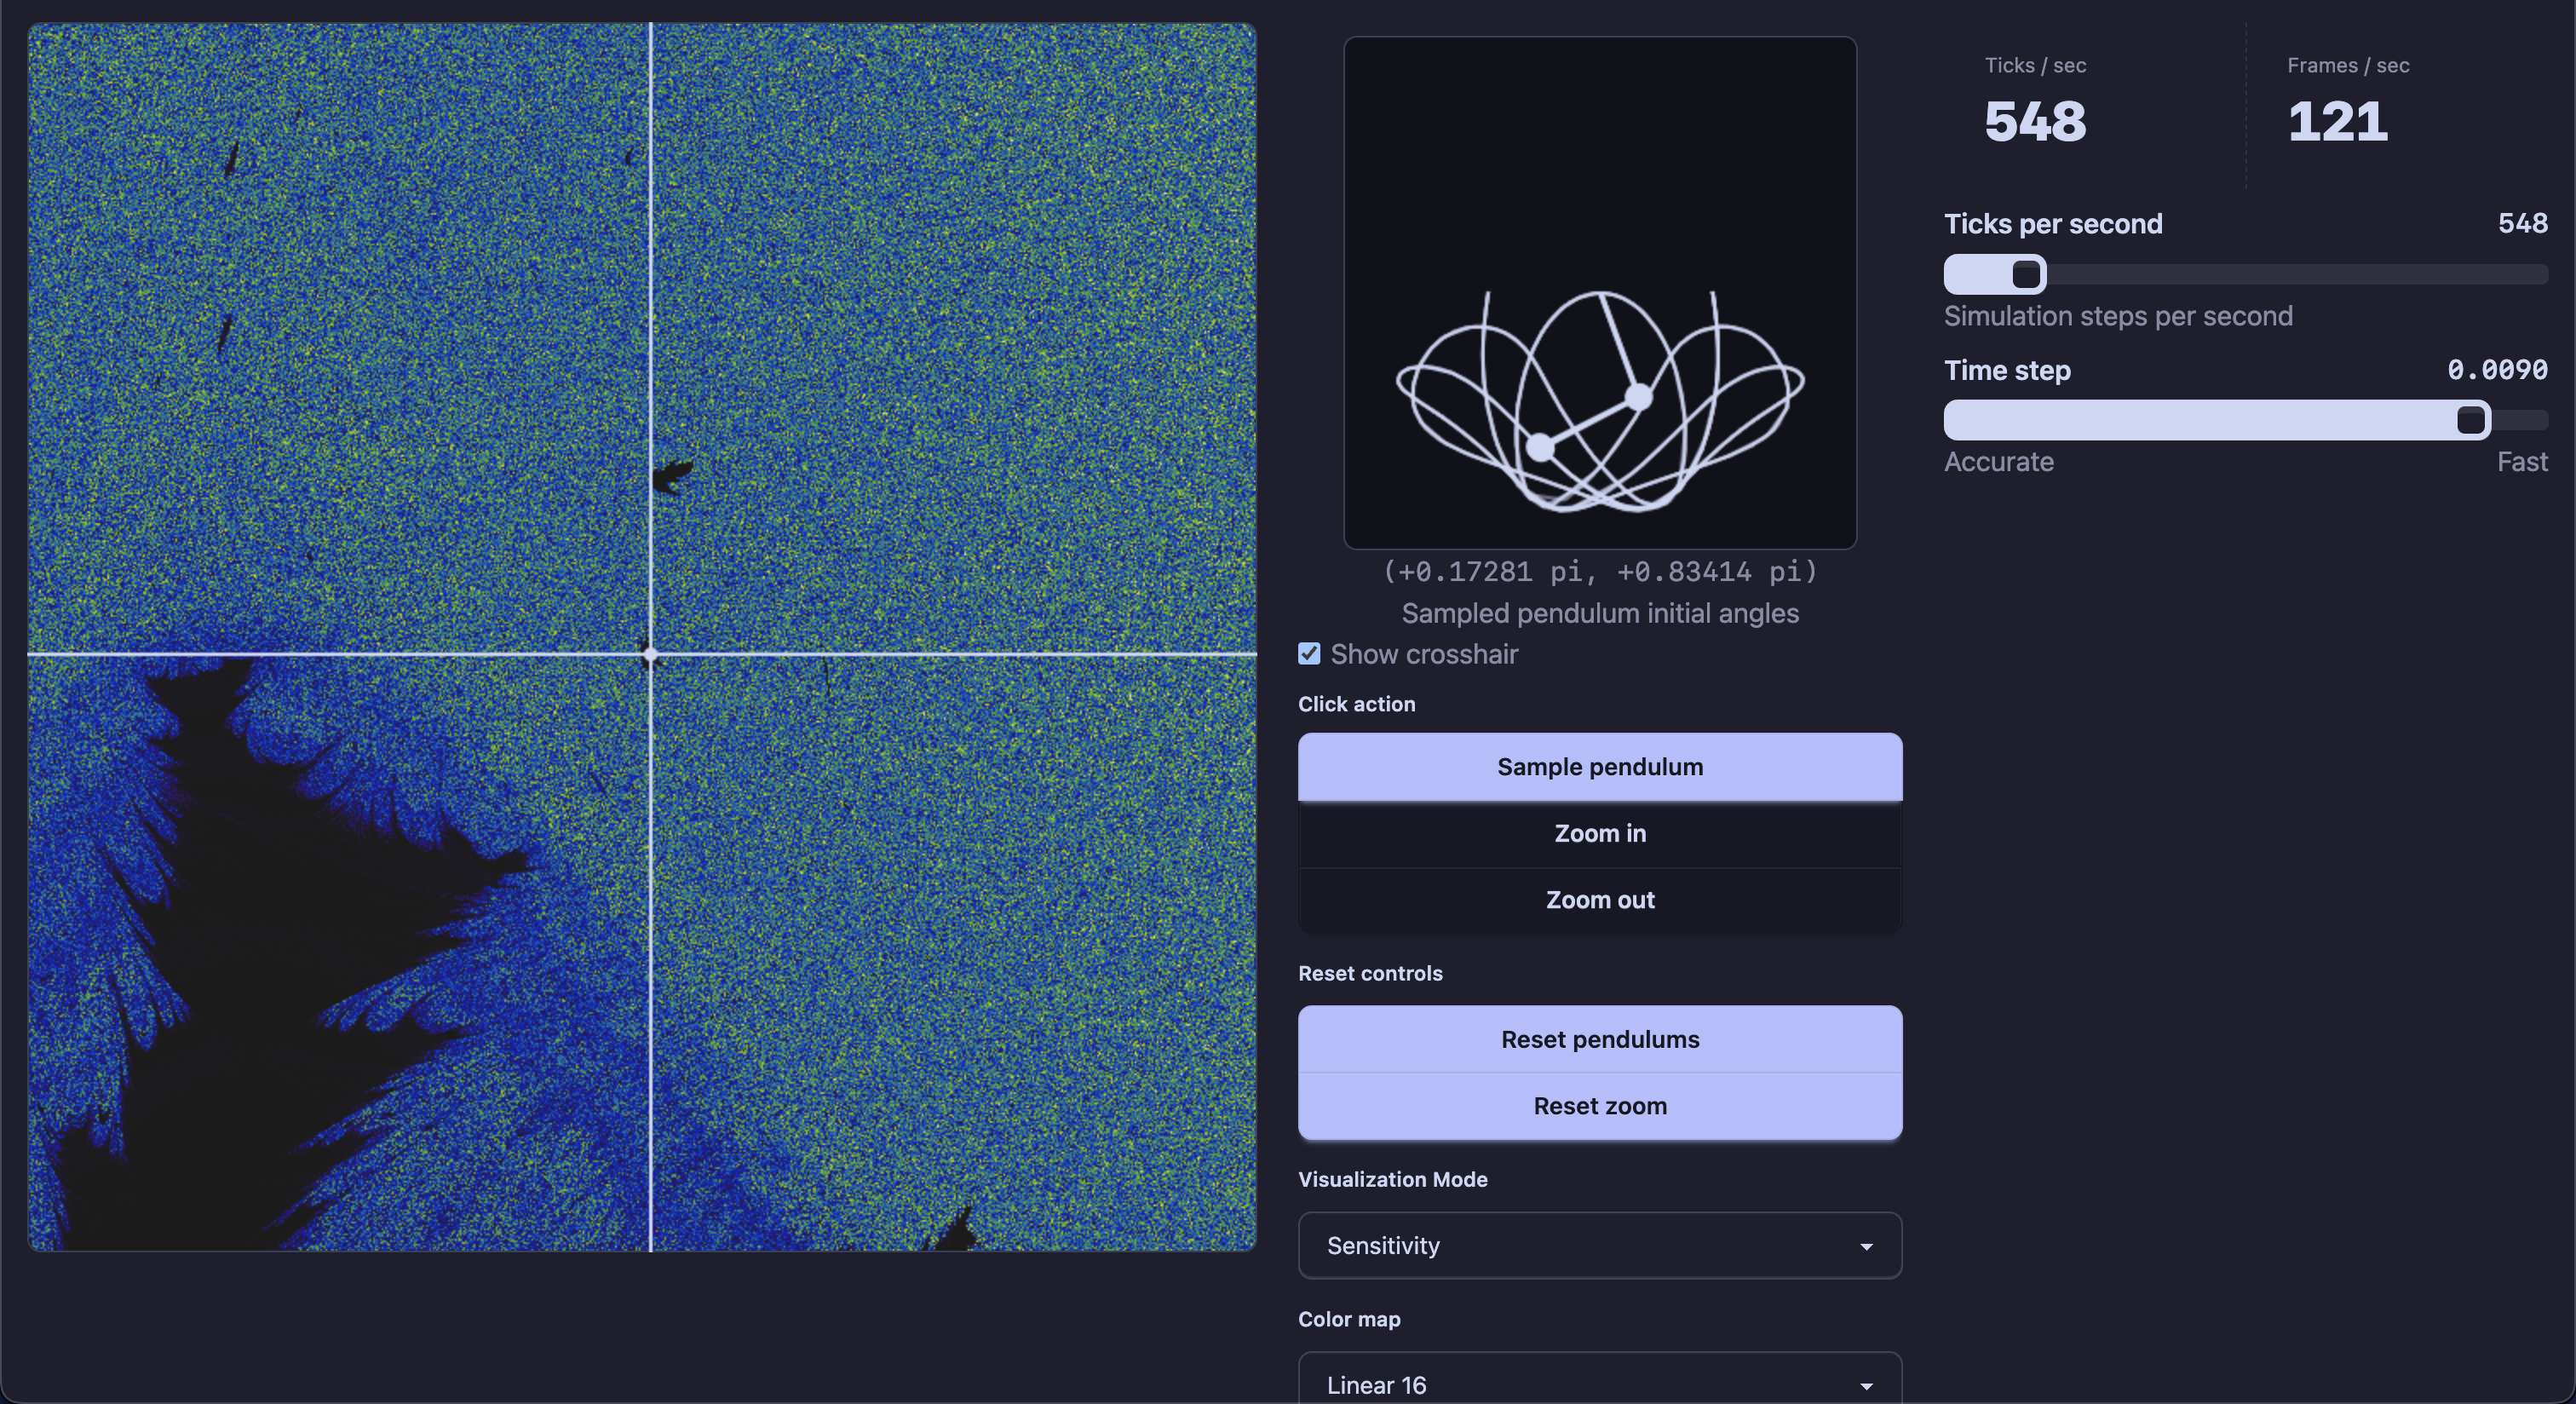
Task: Click the Sensitivity dropdown arrow
Action: point(1865,1247)
